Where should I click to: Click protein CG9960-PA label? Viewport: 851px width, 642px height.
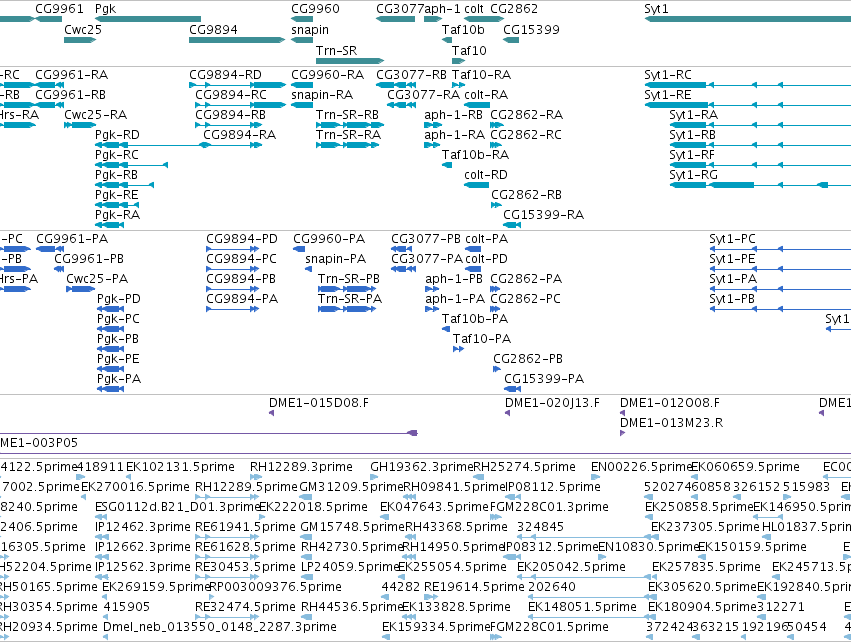click(x=329, y=239)
